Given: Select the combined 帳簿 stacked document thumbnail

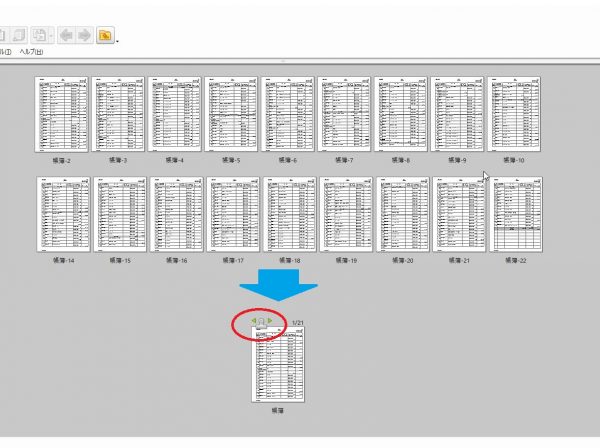Looking at the screenshot, I should (x=278, y=365).
